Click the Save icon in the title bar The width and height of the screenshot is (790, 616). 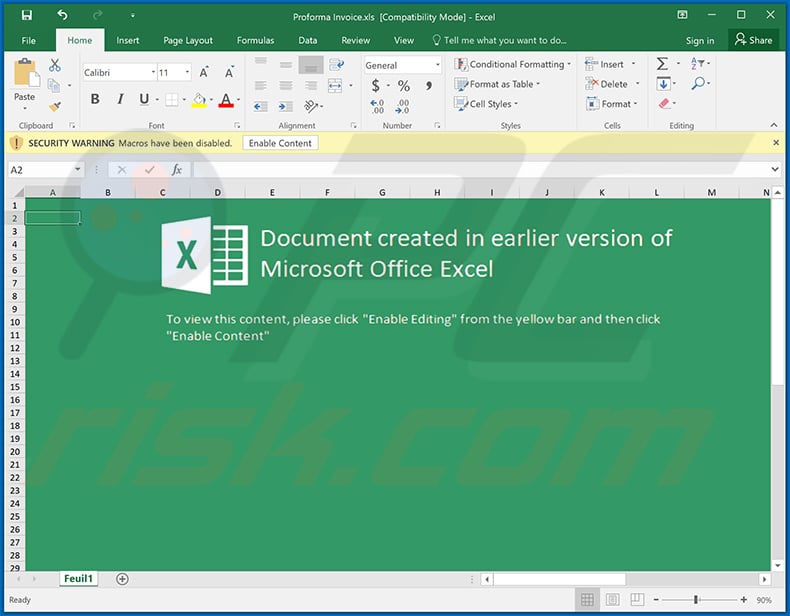pyautogui.click(x=27, y=15)
